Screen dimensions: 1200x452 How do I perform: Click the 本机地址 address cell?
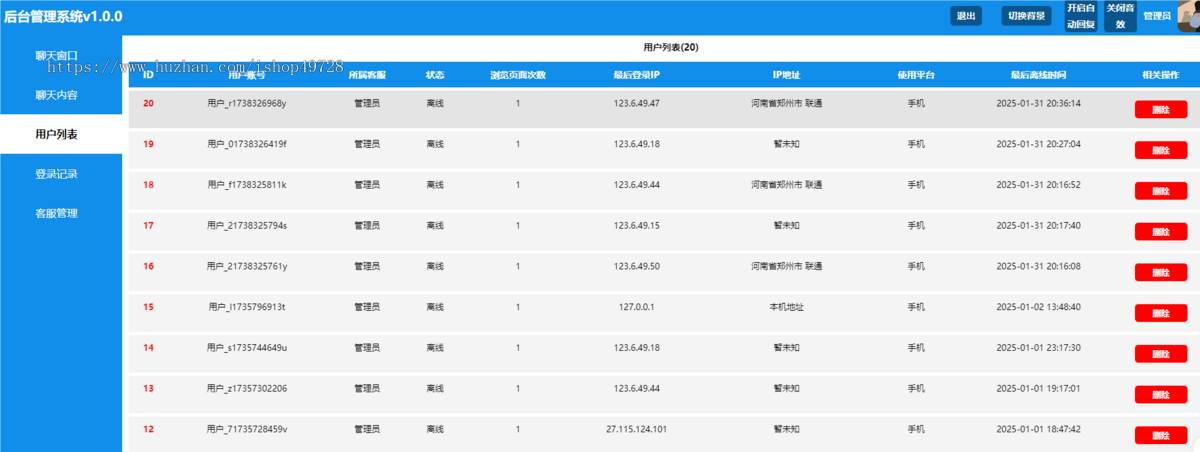click(786, 307)
